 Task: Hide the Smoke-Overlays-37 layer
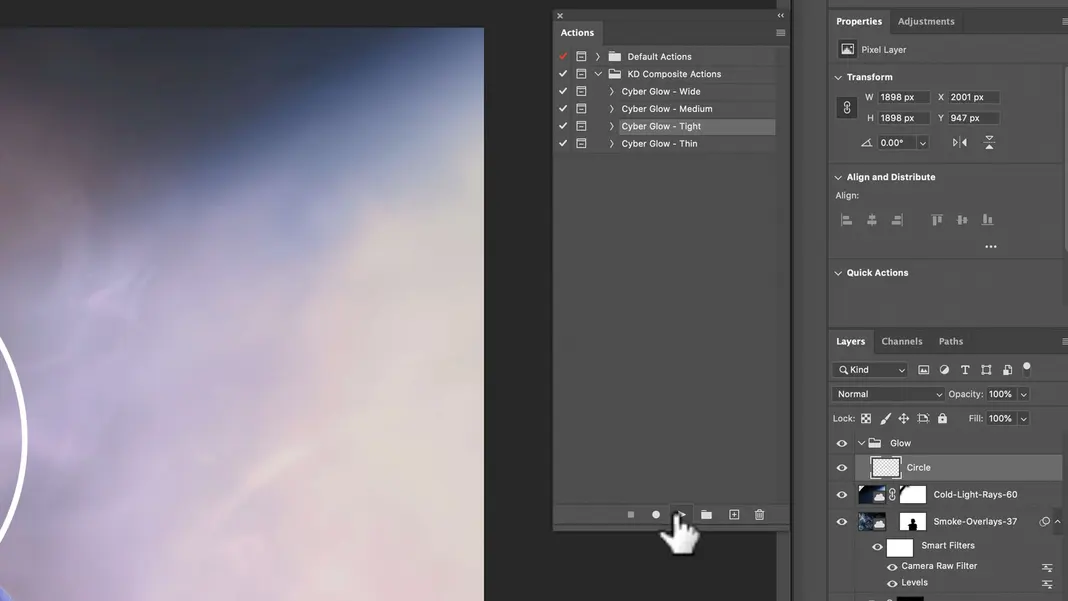(842, 522)
